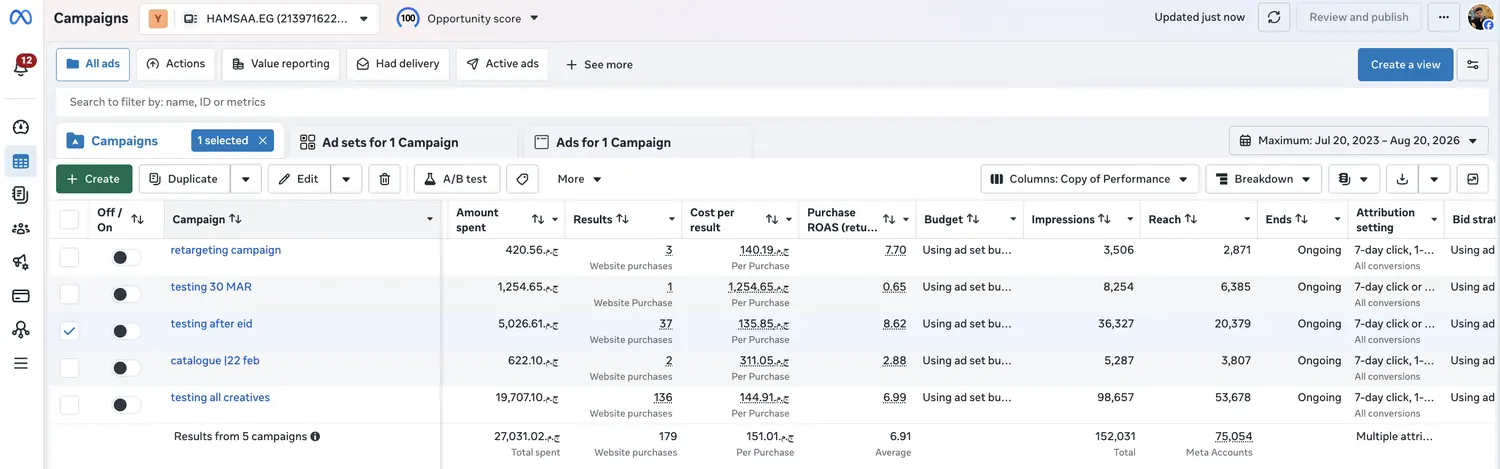Uncheck the testing after eid row checkbox
The width and height of the screenshot is (1500, 469).
[x=69, y=331]
